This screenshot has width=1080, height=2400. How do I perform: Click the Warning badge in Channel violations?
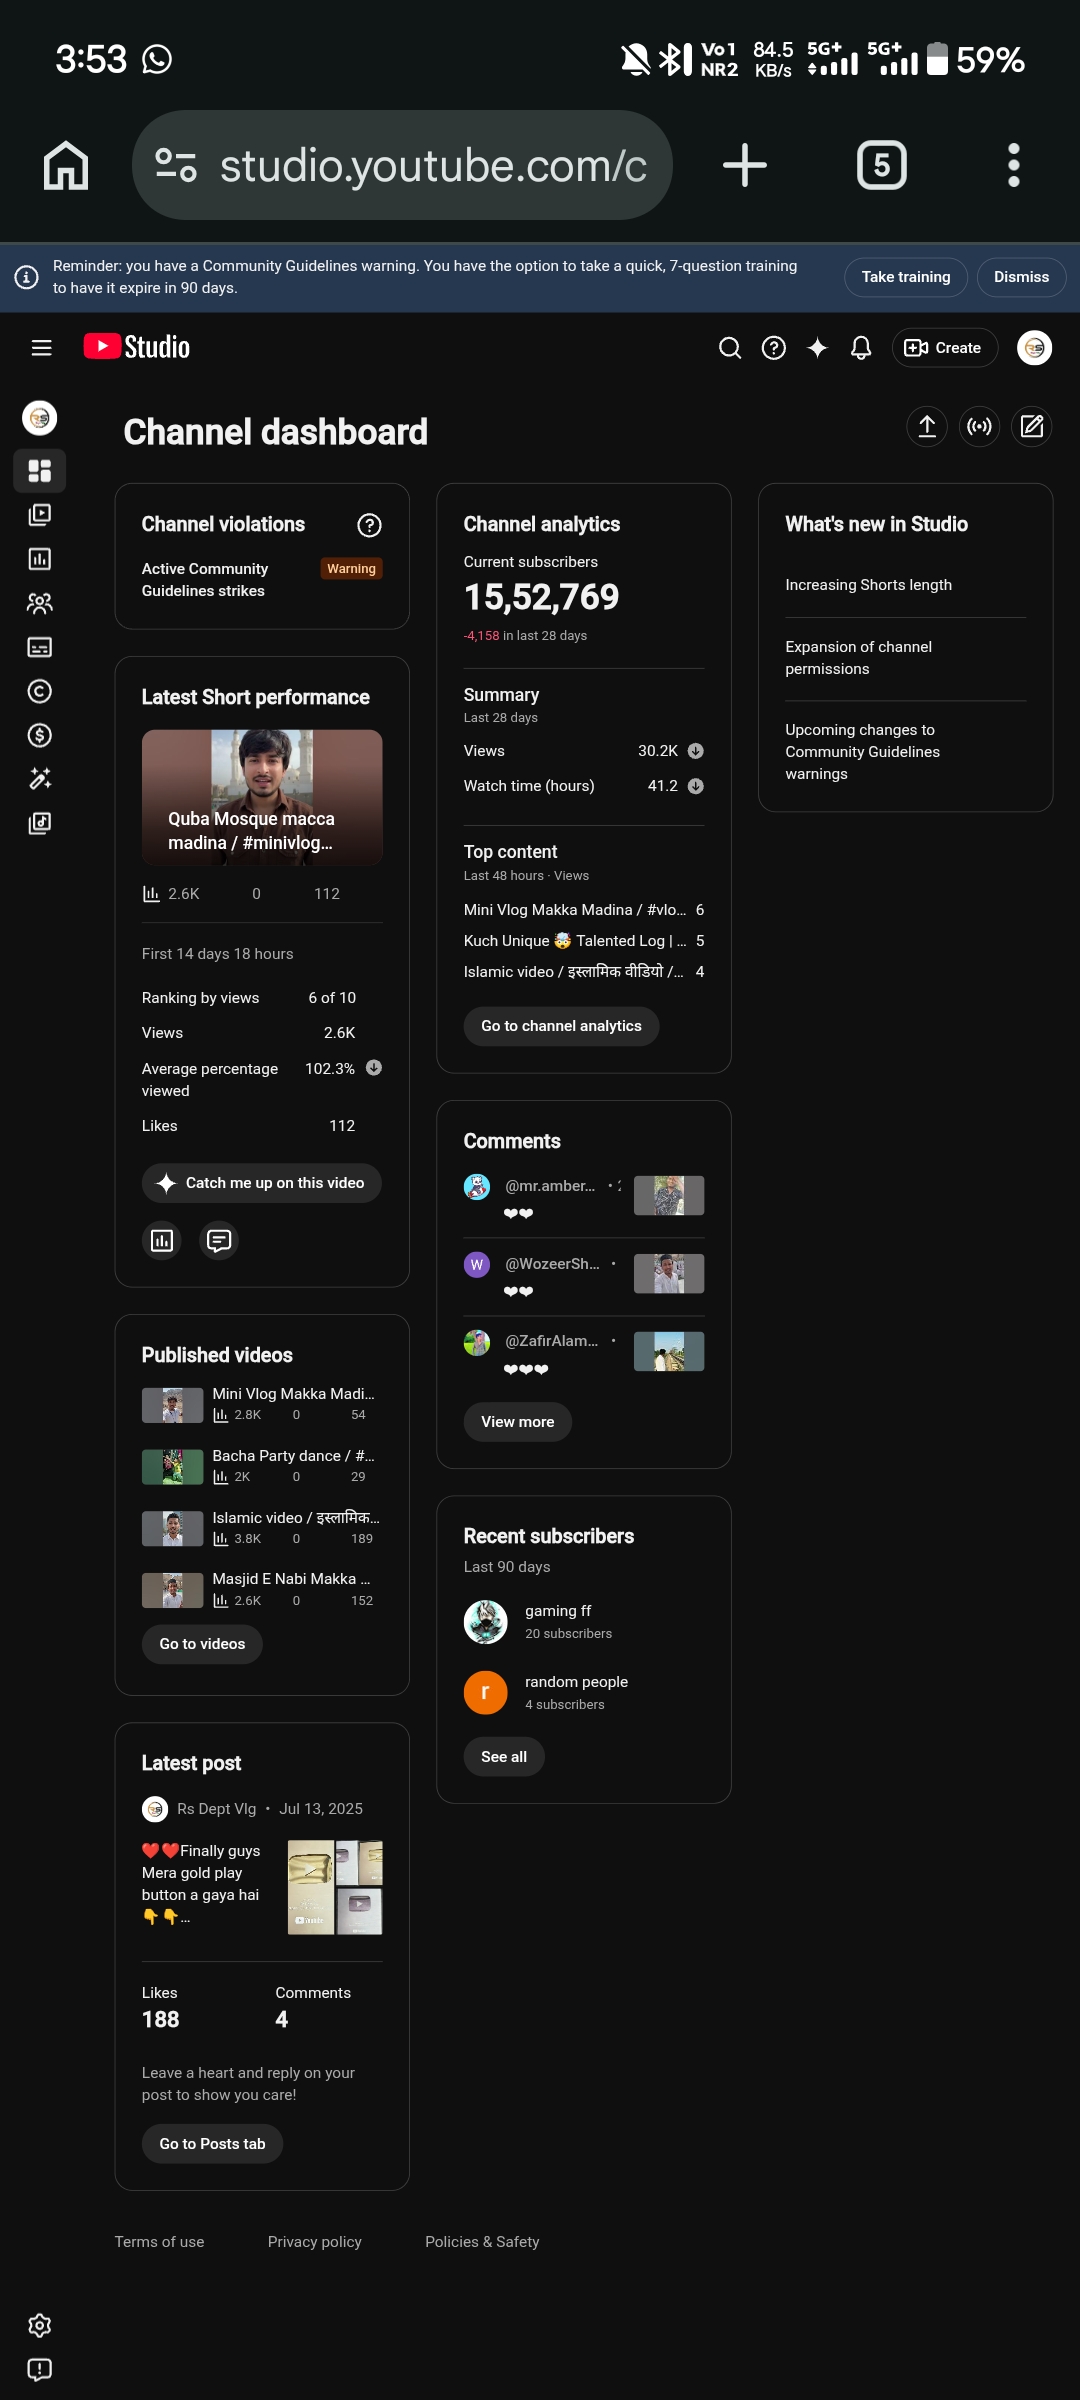coord(351,569)
